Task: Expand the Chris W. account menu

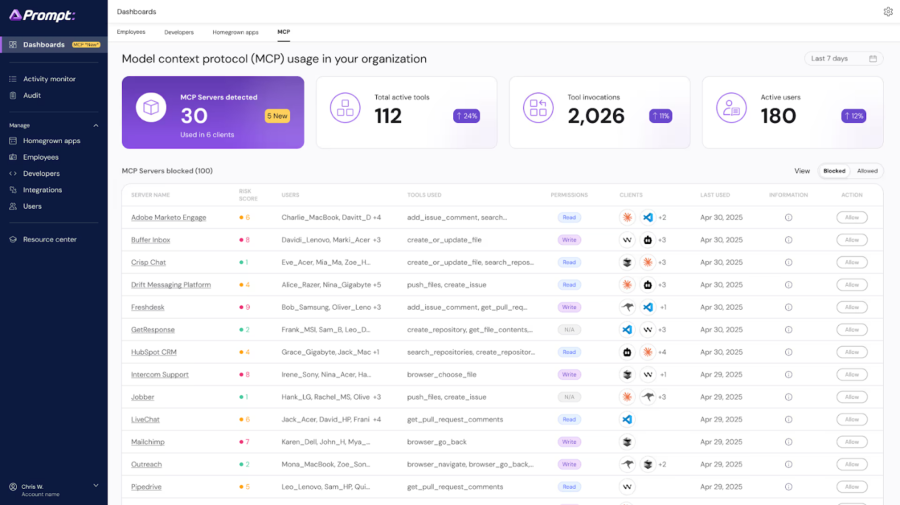Action: [96, 485]
